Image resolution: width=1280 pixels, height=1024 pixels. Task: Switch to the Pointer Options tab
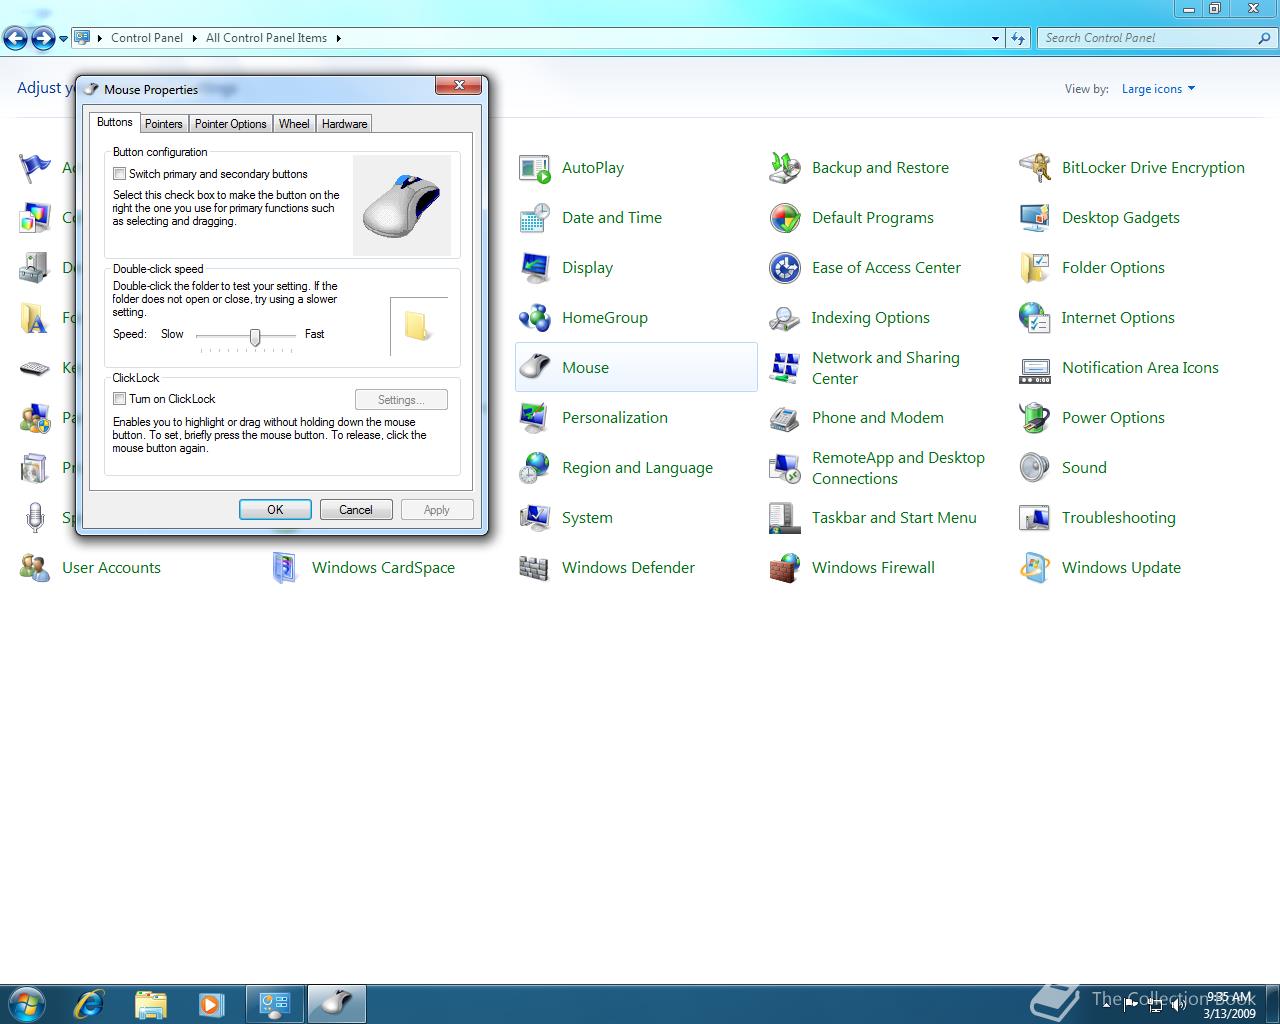coord(230,124)
